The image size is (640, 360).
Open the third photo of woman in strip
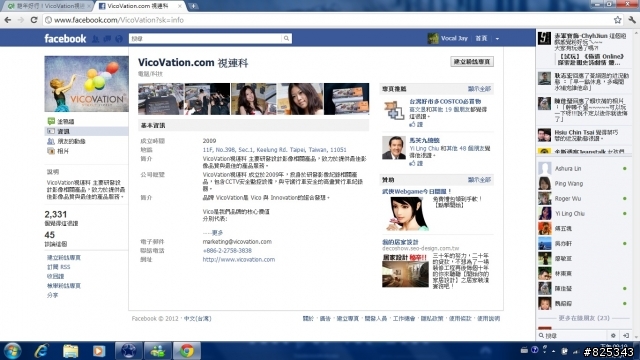253,99
